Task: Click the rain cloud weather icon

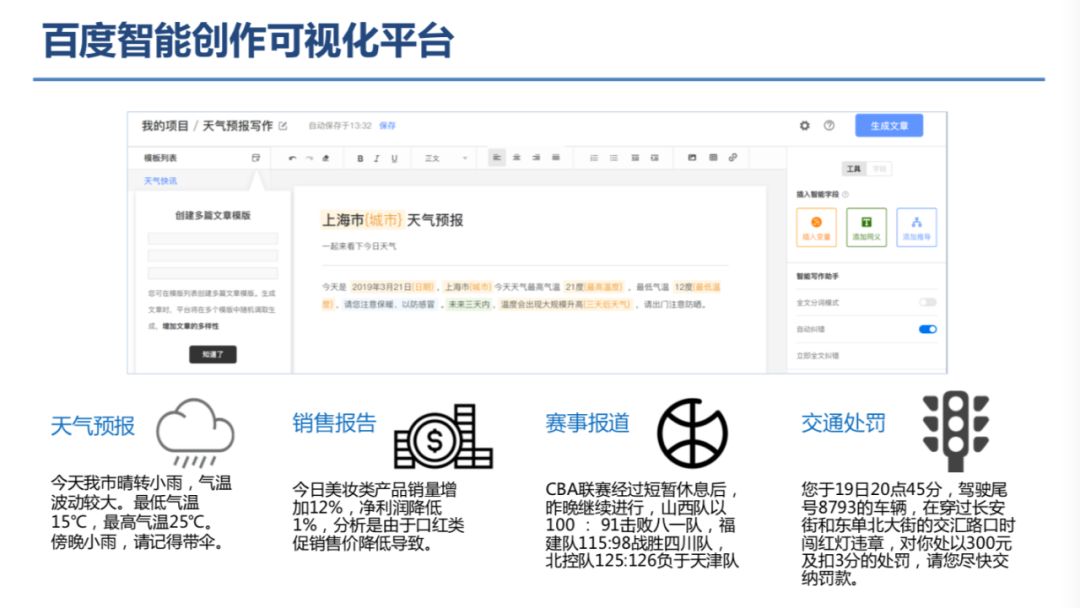Action: [x=196, y=432]
